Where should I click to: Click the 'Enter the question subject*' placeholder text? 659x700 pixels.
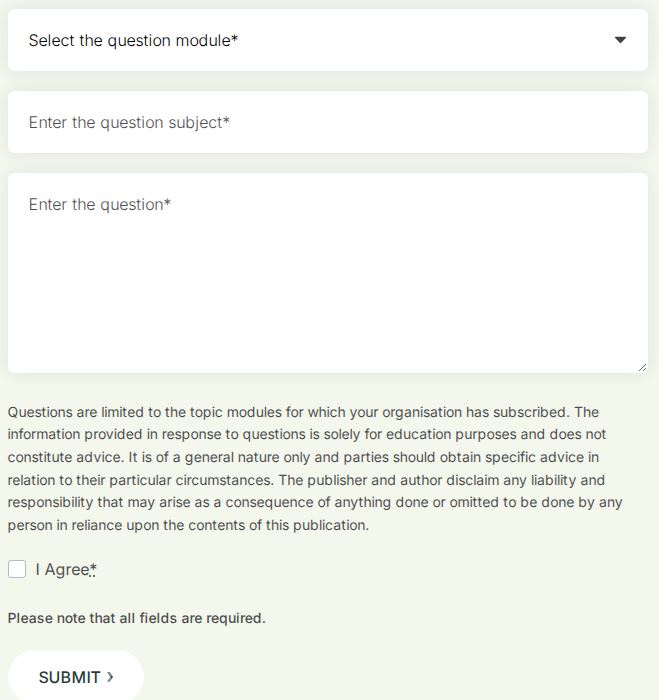tap(129, 123)
